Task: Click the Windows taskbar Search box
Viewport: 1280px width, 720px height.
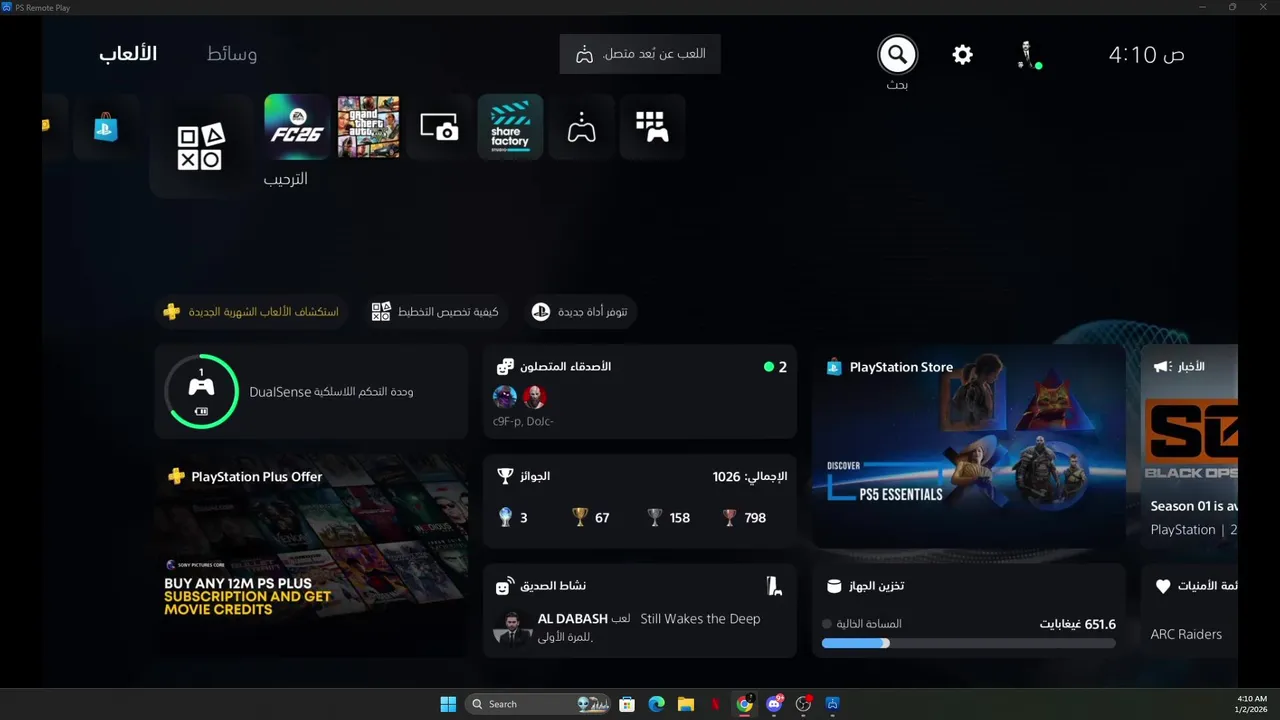Action: (539, 704)
